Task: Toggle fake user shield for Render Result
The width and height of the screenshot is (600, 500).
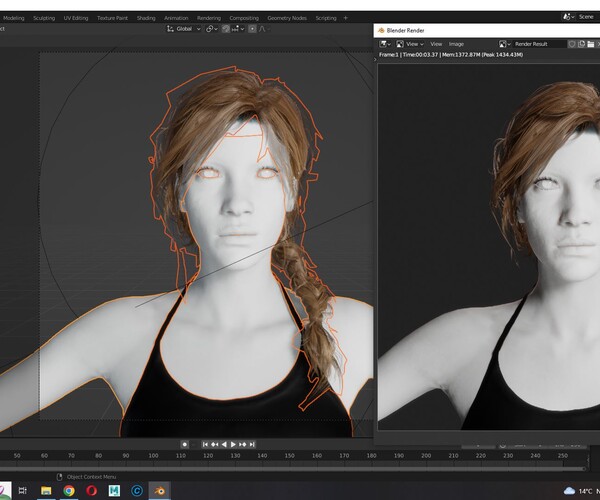Action: click(x=572, y=44)
